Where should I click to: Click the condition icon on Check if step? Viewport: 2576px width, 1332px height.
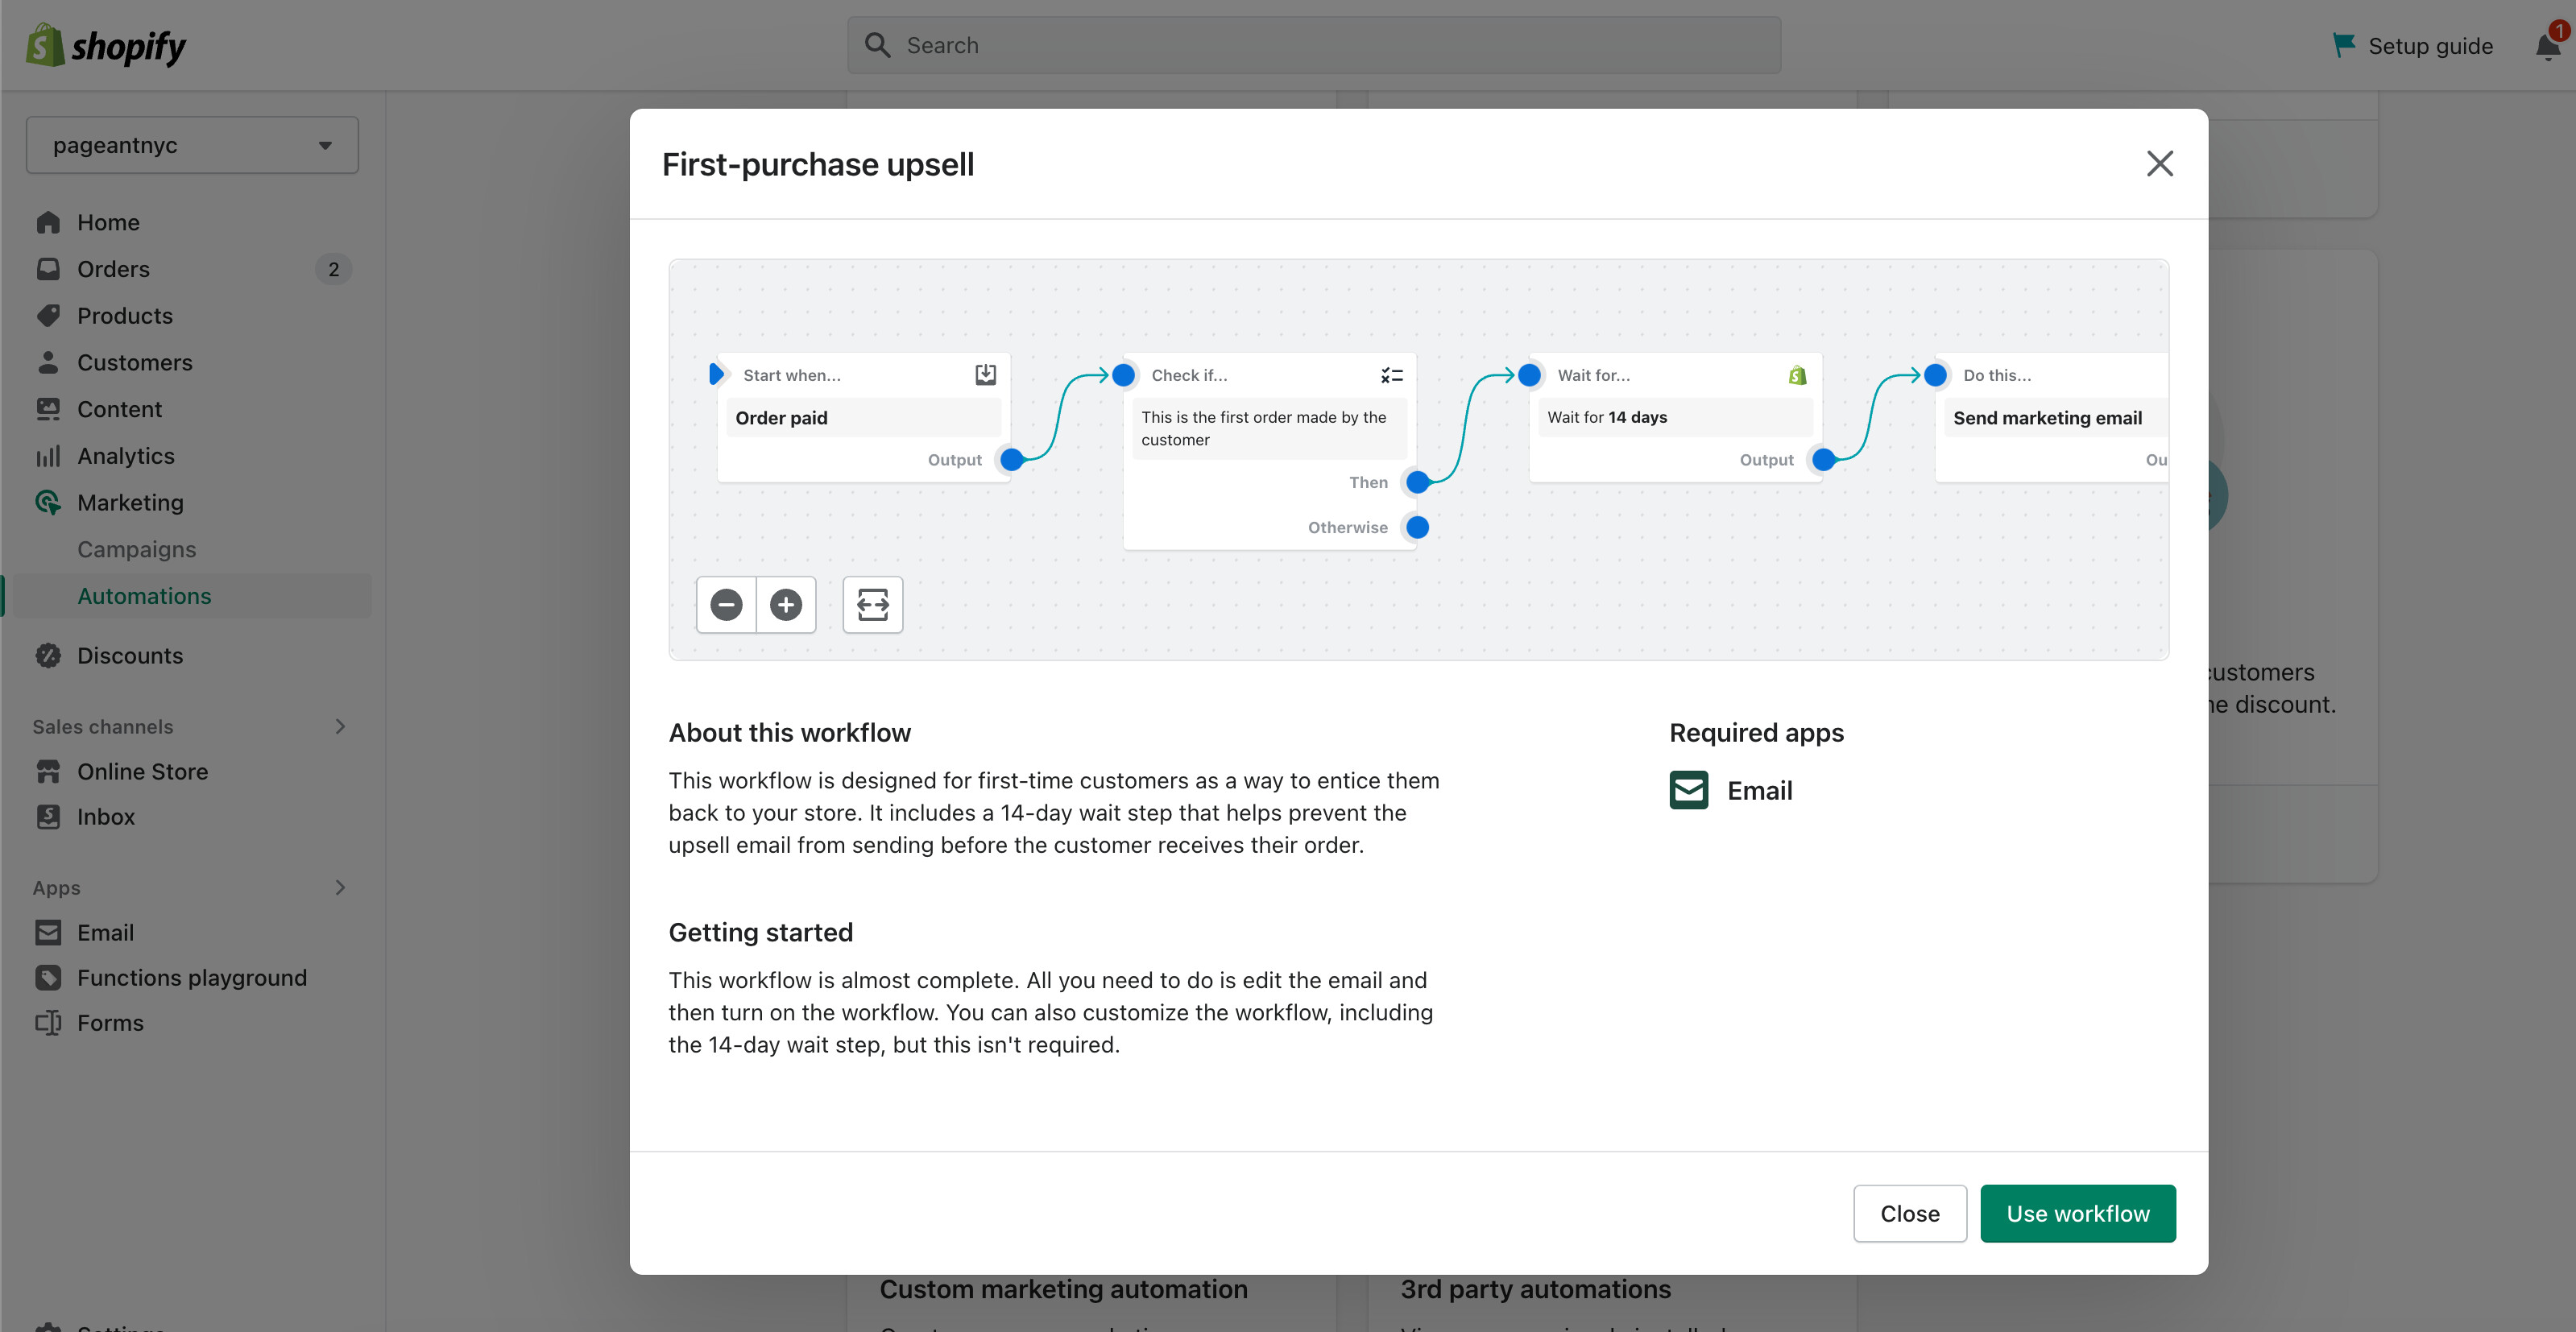pos(1391,375)
